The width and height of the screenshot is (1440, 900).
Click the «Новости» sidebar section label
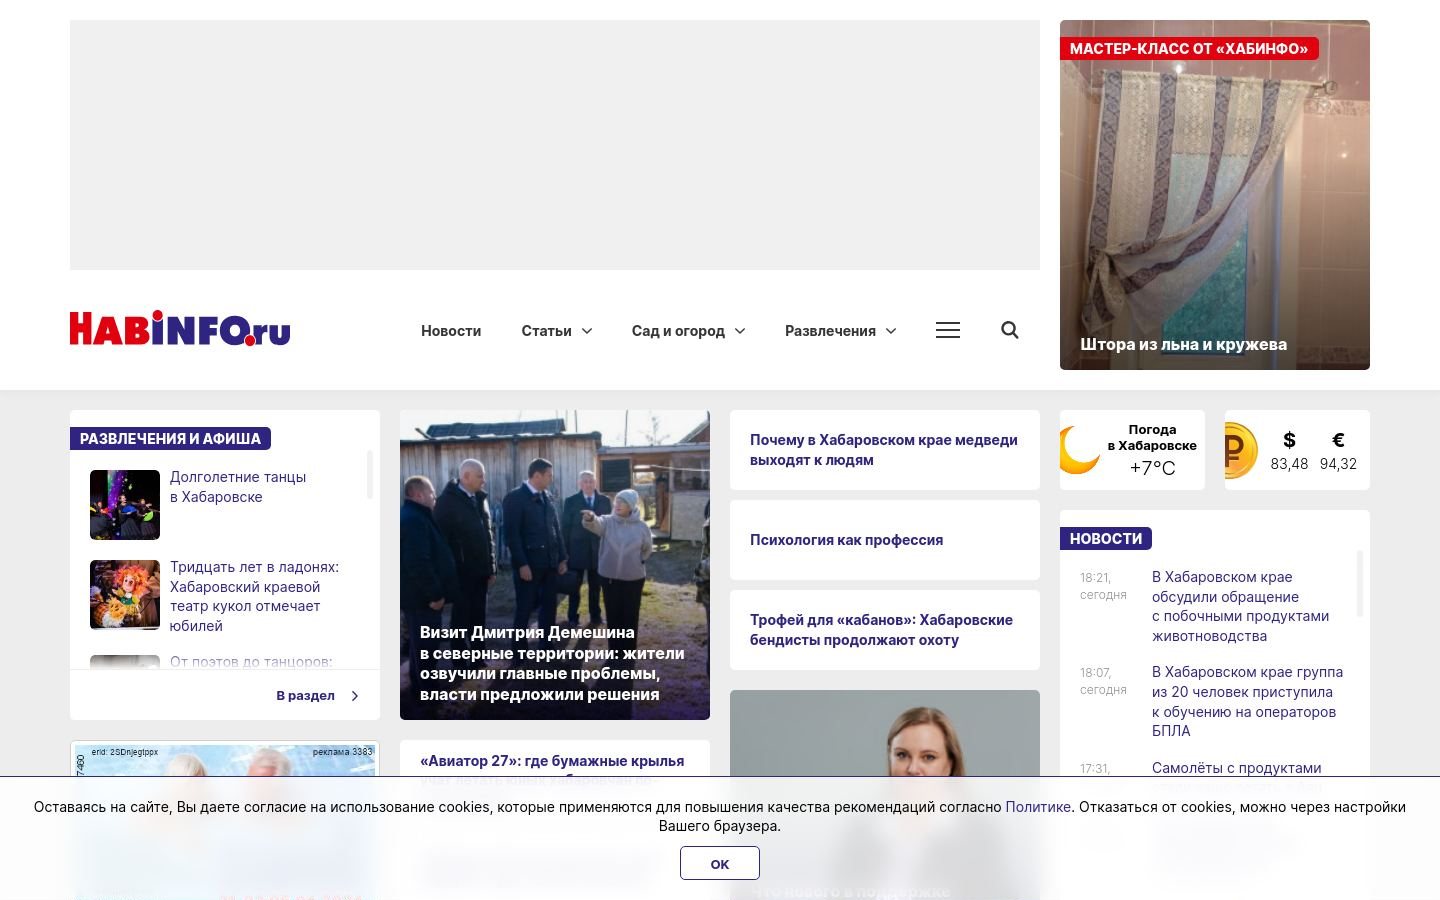(x=1106, y=539)
